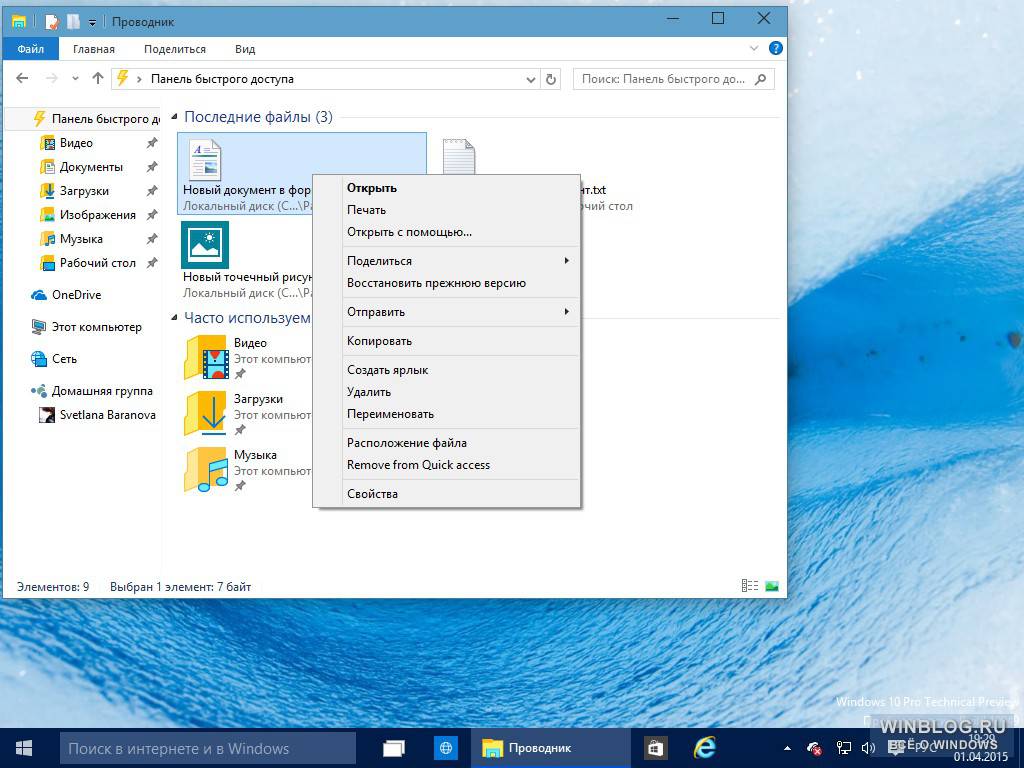Click the search magnifier icon in Explorer

click(x=760, y=79)
